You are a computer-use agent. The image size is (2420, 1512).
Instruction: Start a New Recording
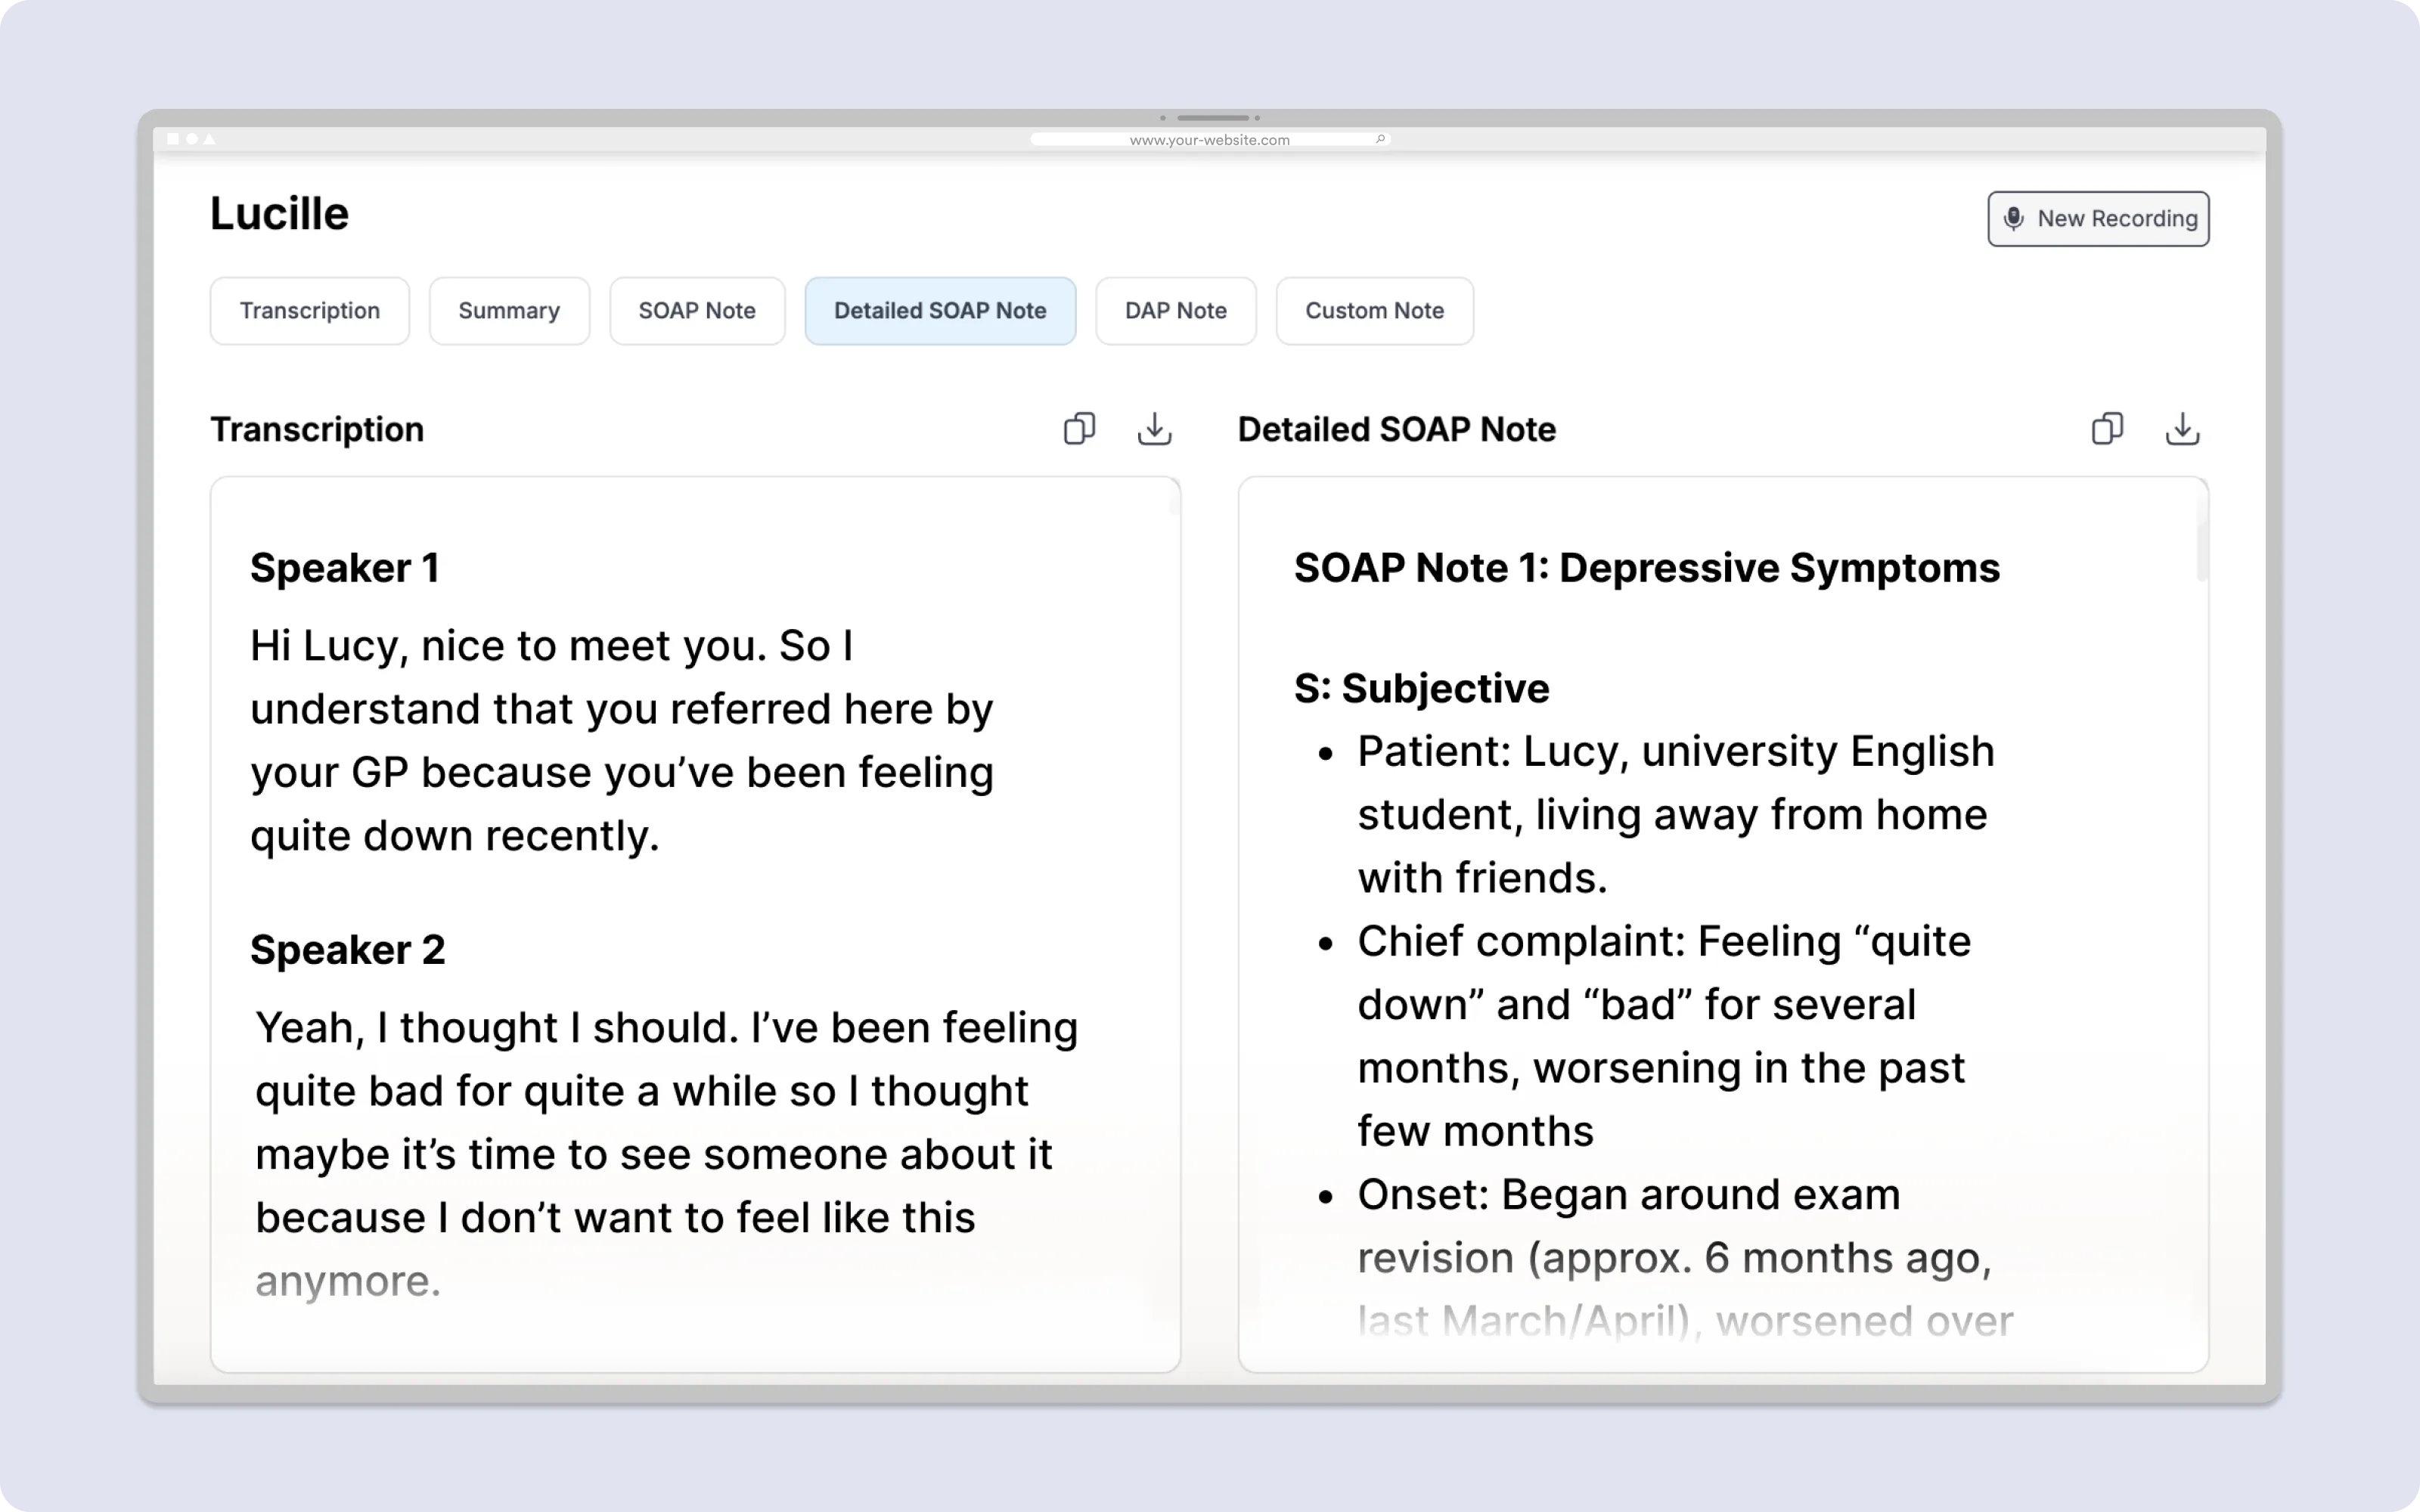point(2098,218)
